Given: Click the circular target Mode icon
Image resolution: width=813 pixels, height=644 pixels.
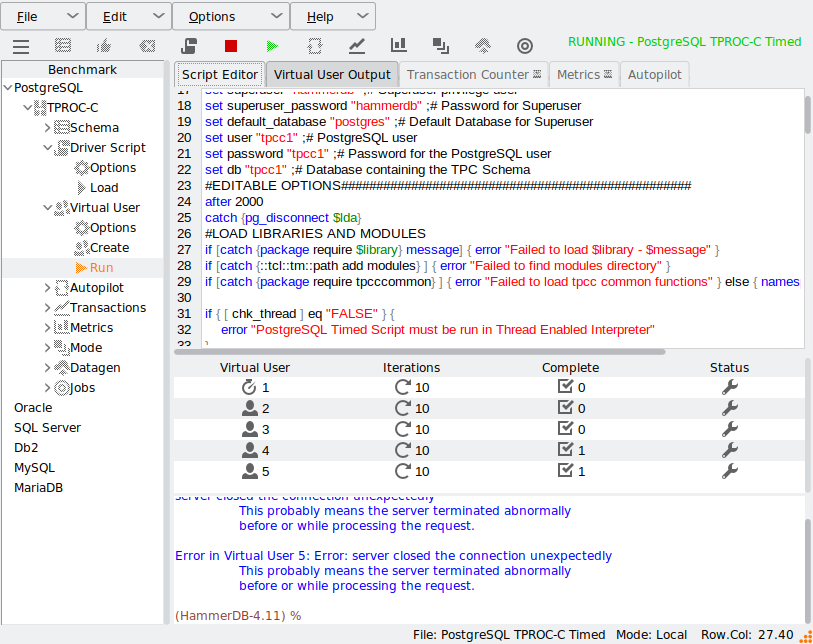Looking at the screenshot, I should click(525, 46).
